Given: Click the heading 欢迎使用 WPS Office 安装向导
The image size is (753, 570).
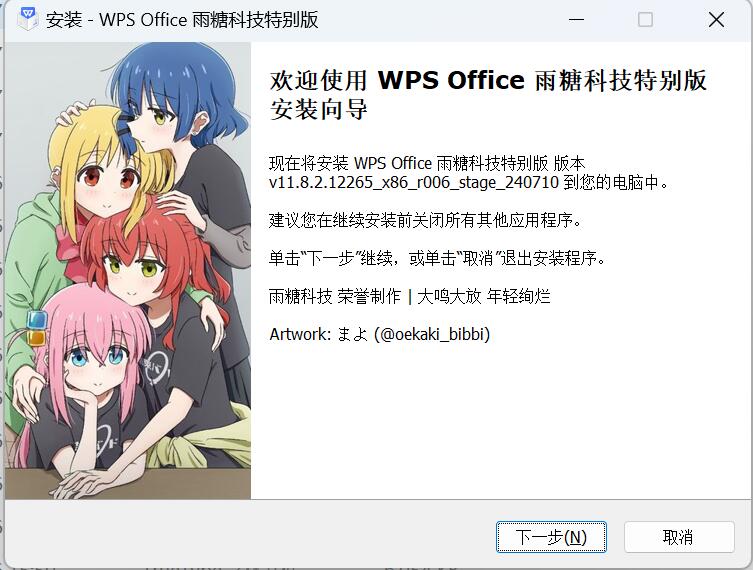Looking at the screenshot, I should coord(488,95).
